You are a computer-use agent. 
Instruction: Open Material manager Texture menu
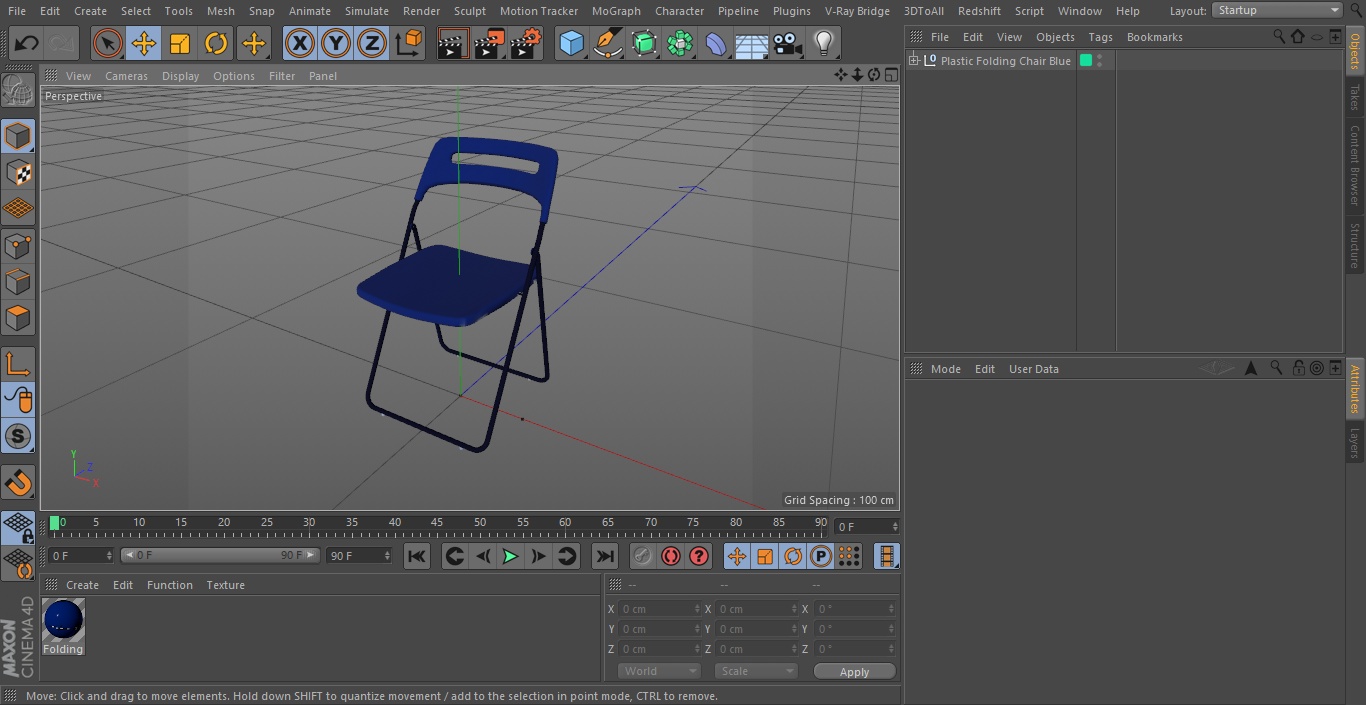[226, 585]
